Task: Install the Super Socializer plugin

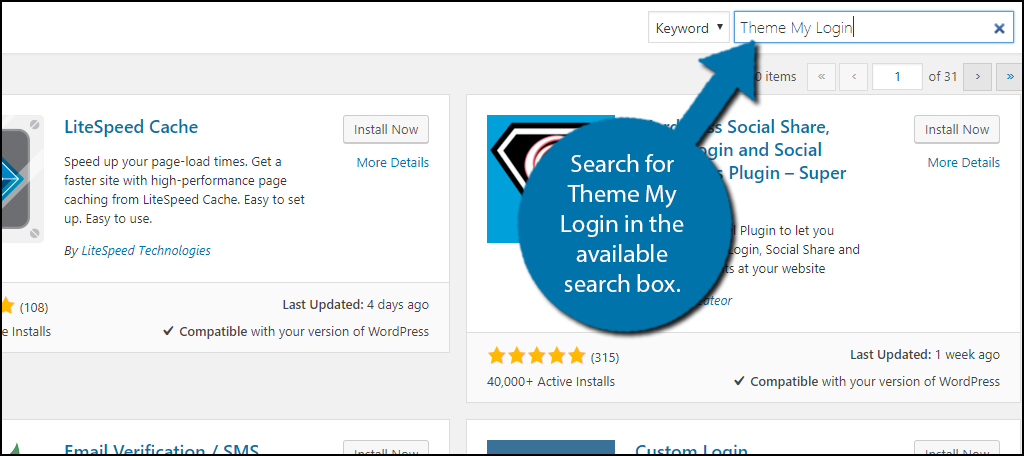Action: coord(957,129)
